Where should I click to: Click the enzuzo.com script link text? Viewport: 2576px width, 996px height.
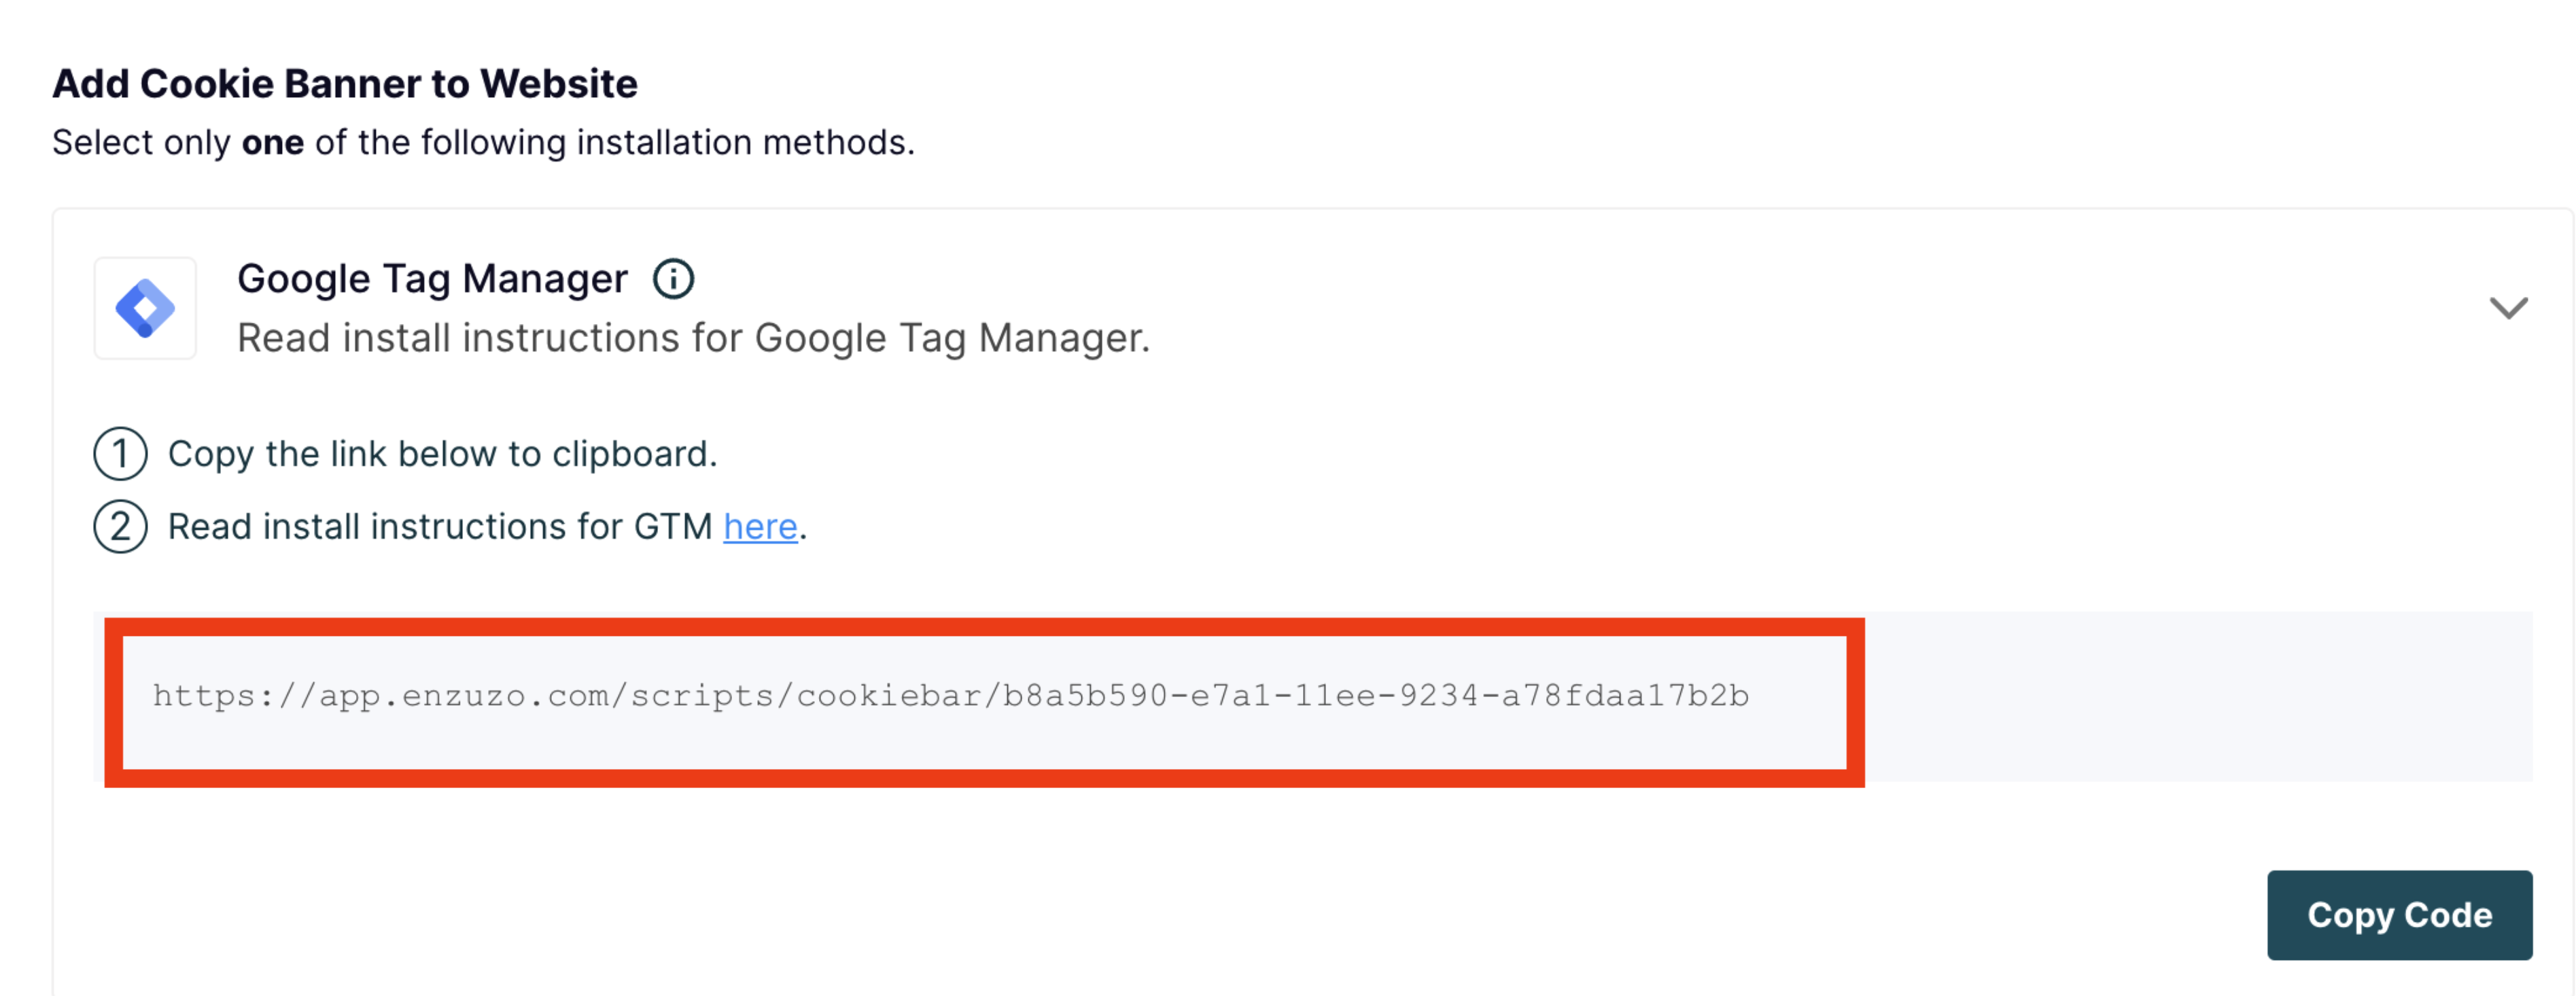click(950, 698)
